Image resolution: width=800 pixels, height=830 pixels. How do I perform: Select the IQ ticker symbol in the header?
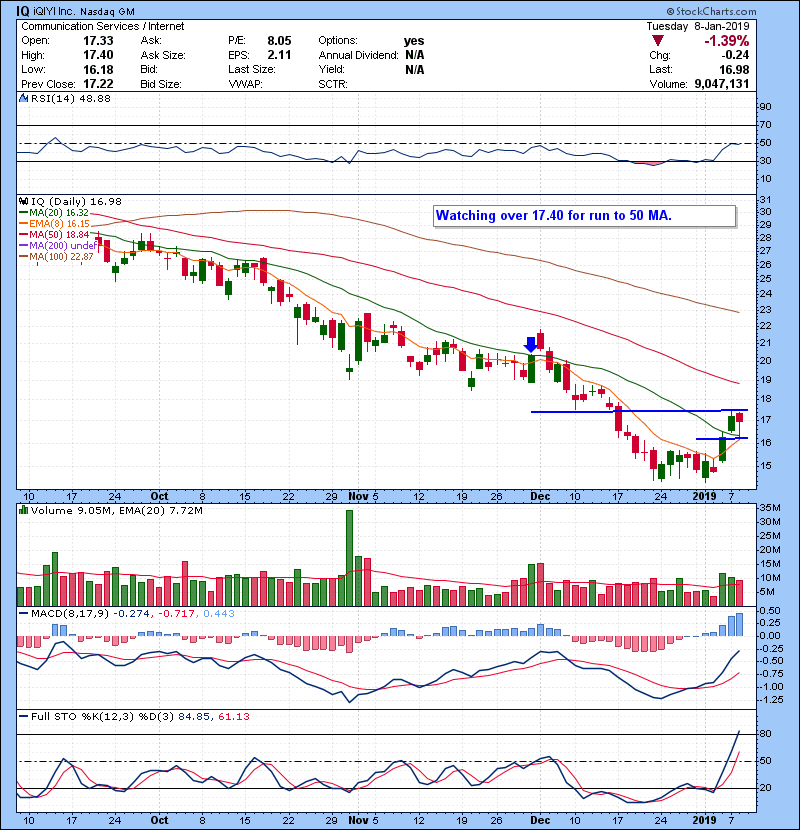coord(23,11)
